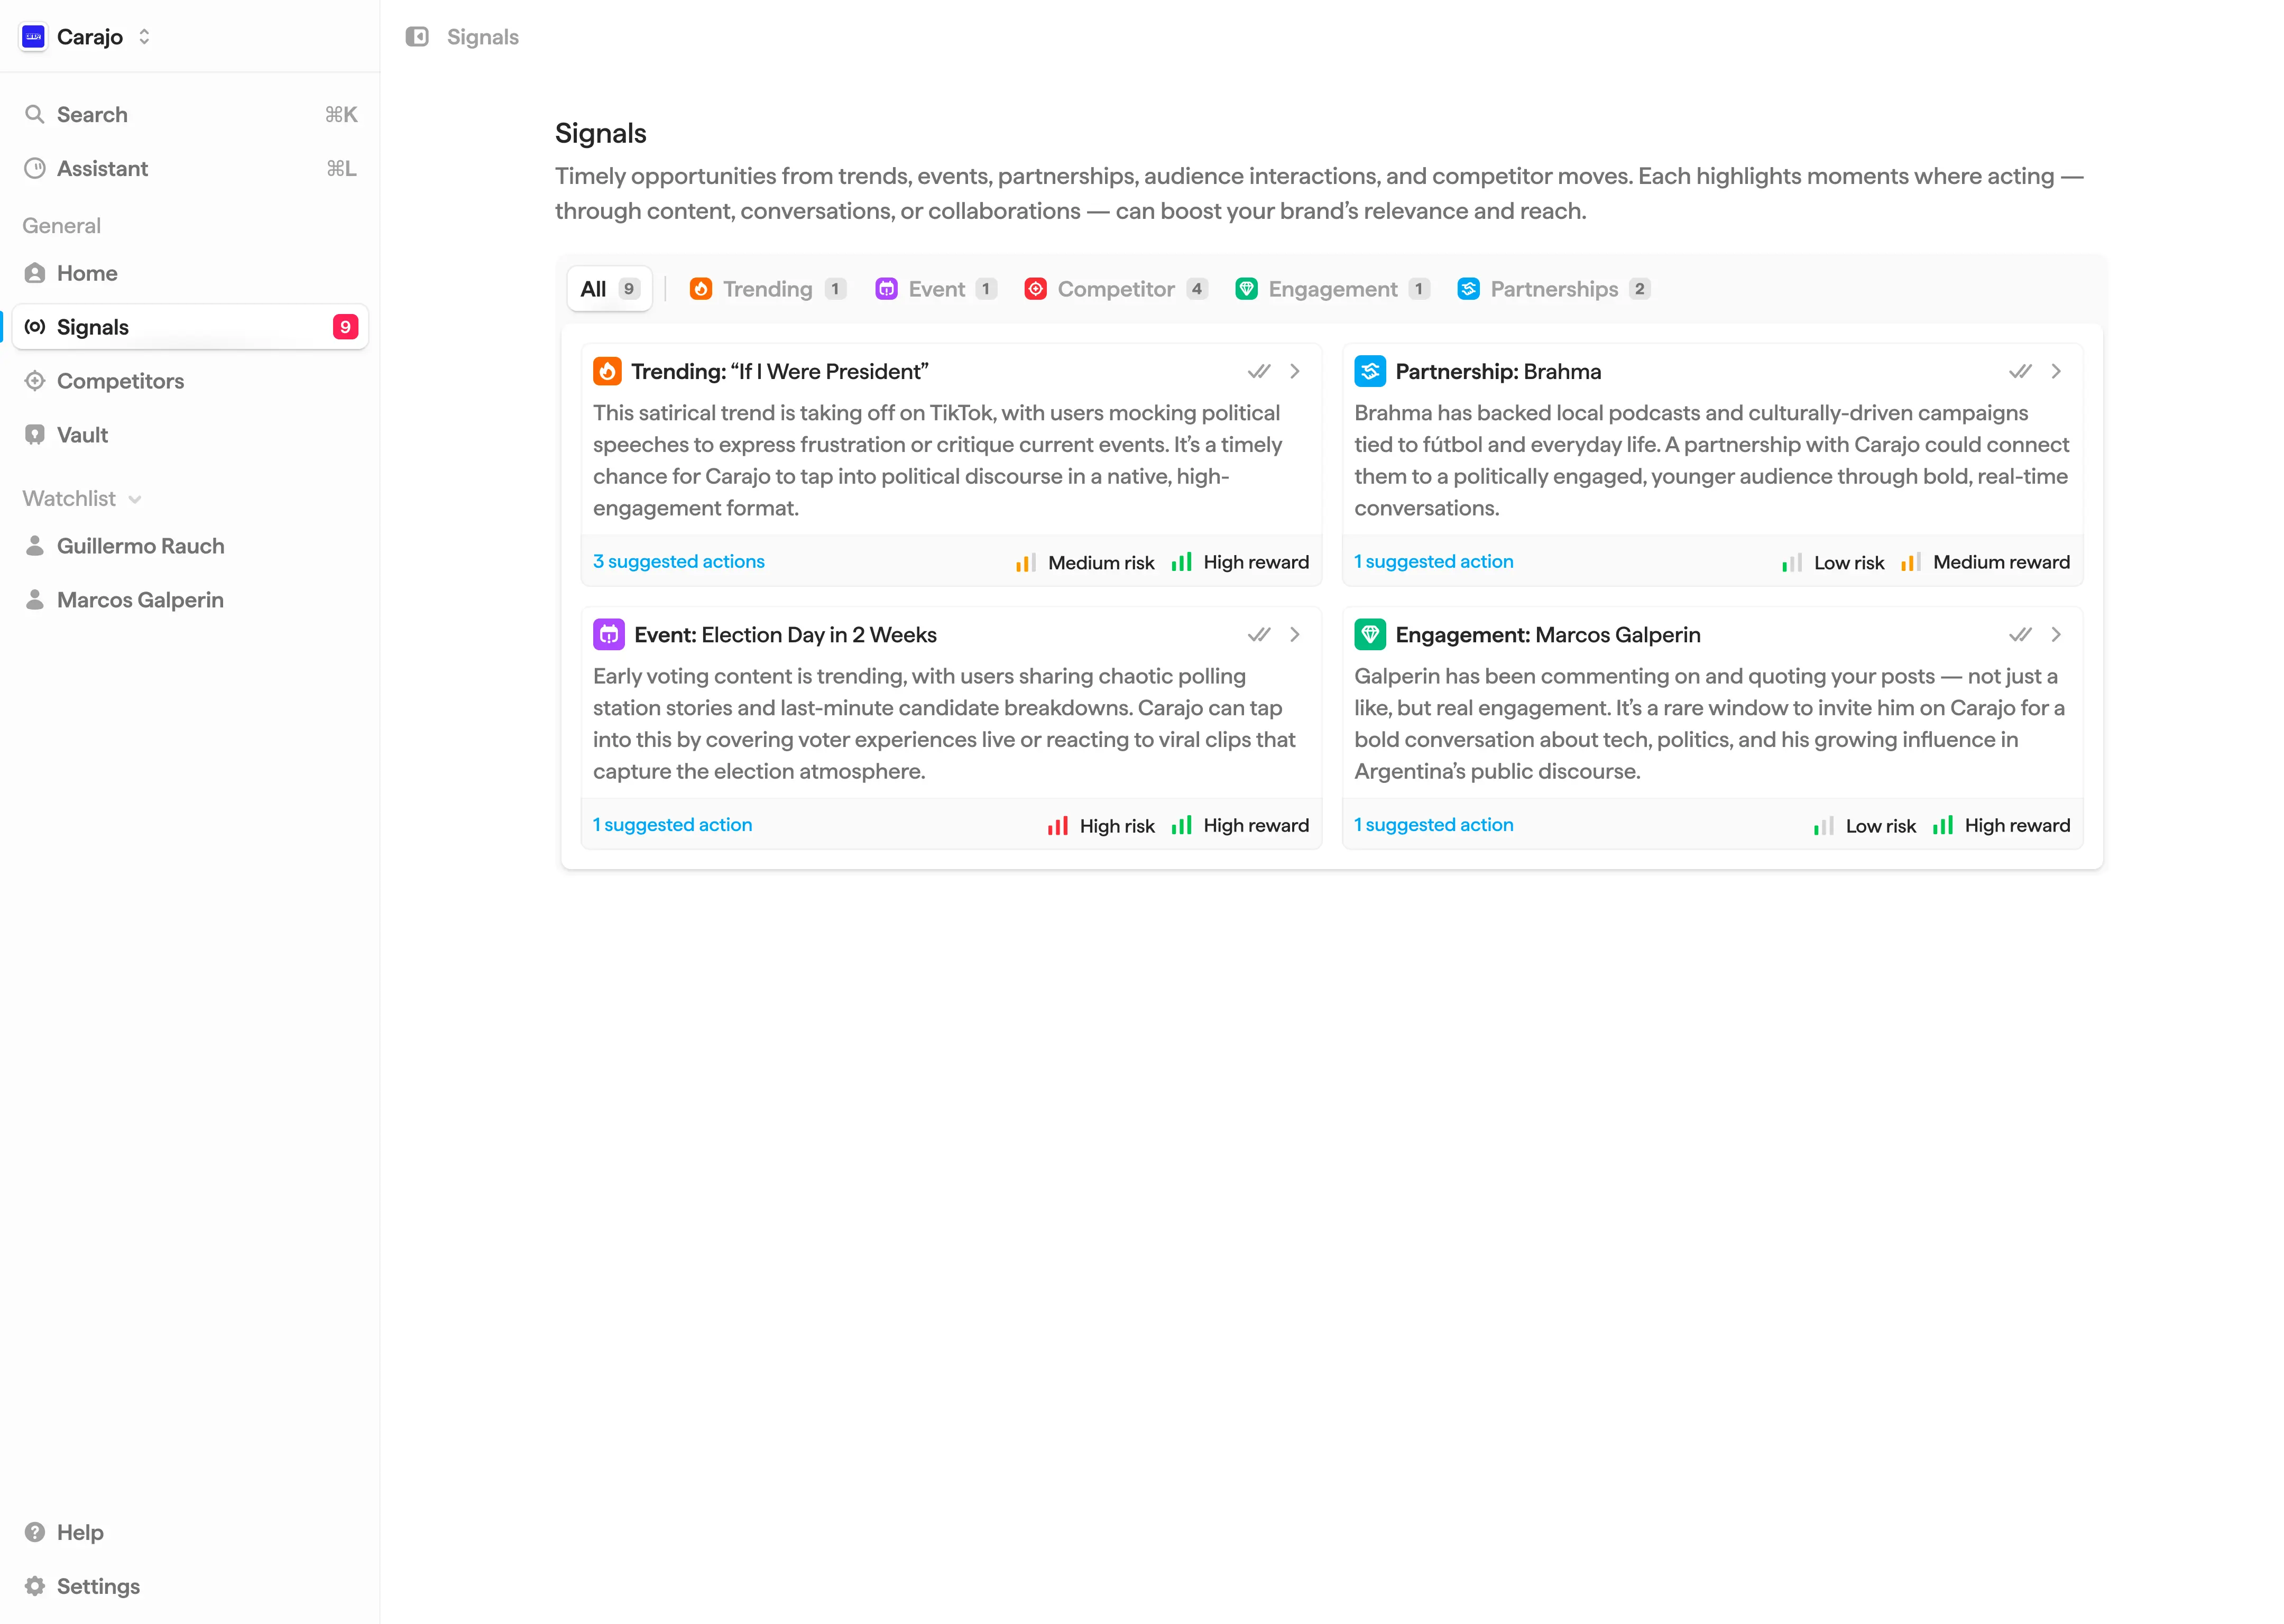Screen dimensions: 2284x1624
Task: Open Competitors from the sidebar
Action: coord(120,381)
